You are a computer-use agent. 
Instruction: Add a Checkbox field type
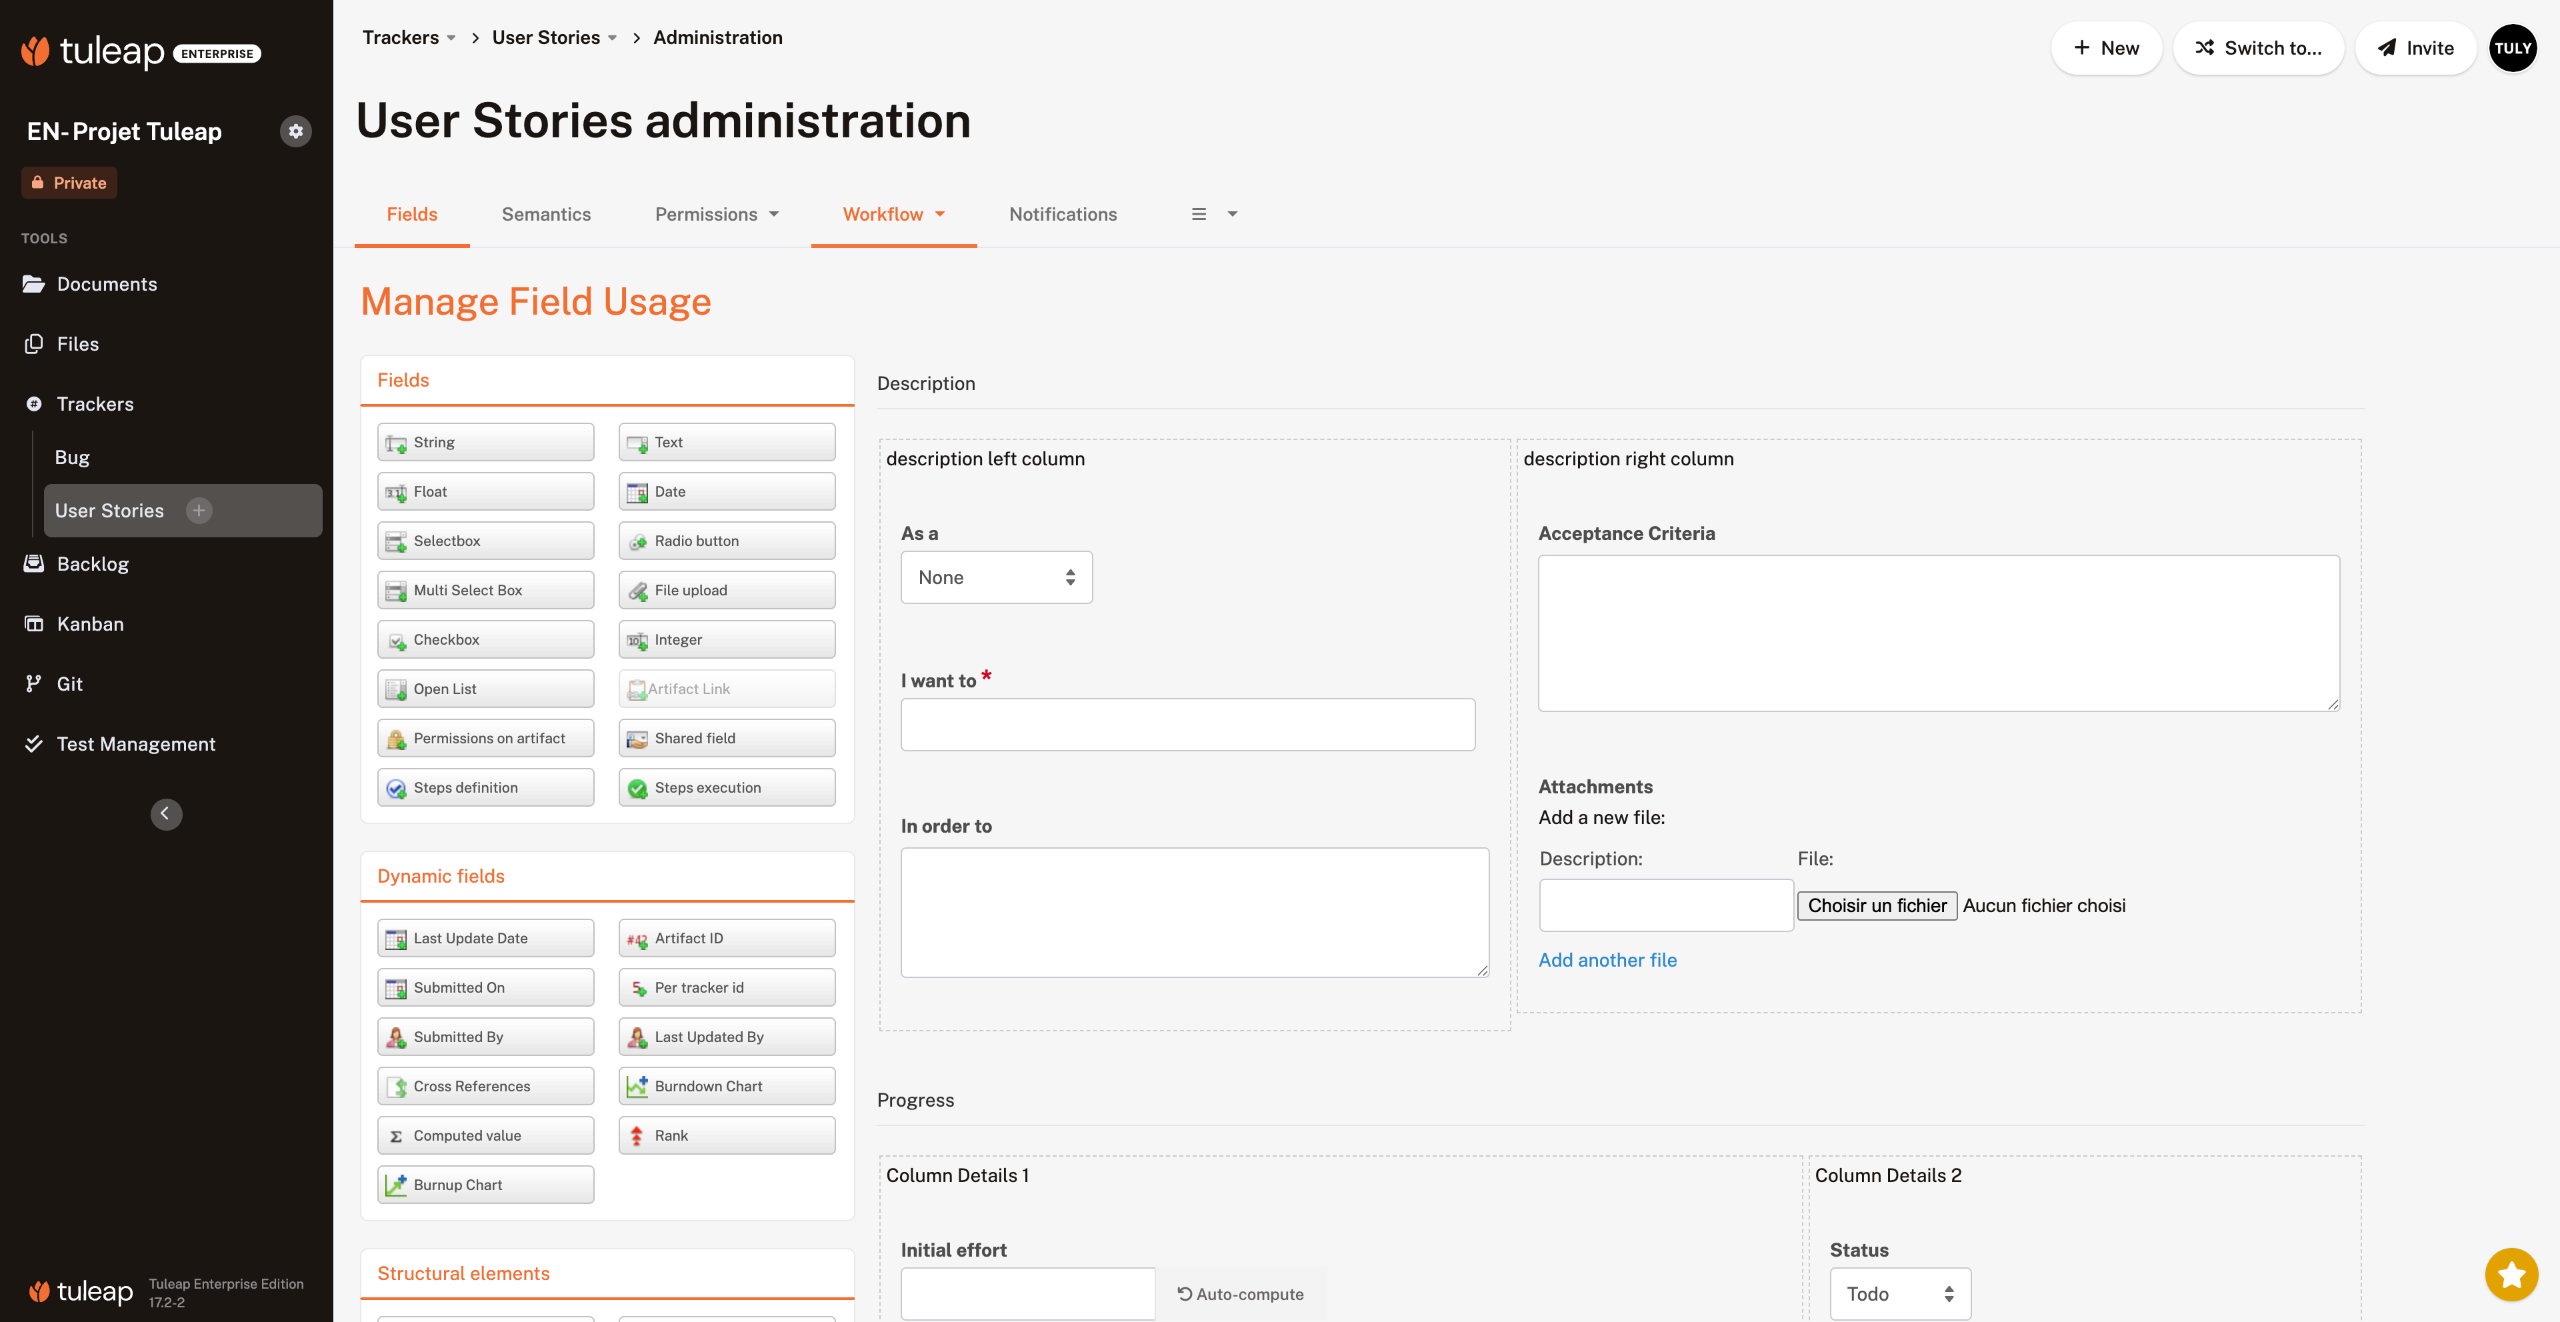tap(485, 640)
